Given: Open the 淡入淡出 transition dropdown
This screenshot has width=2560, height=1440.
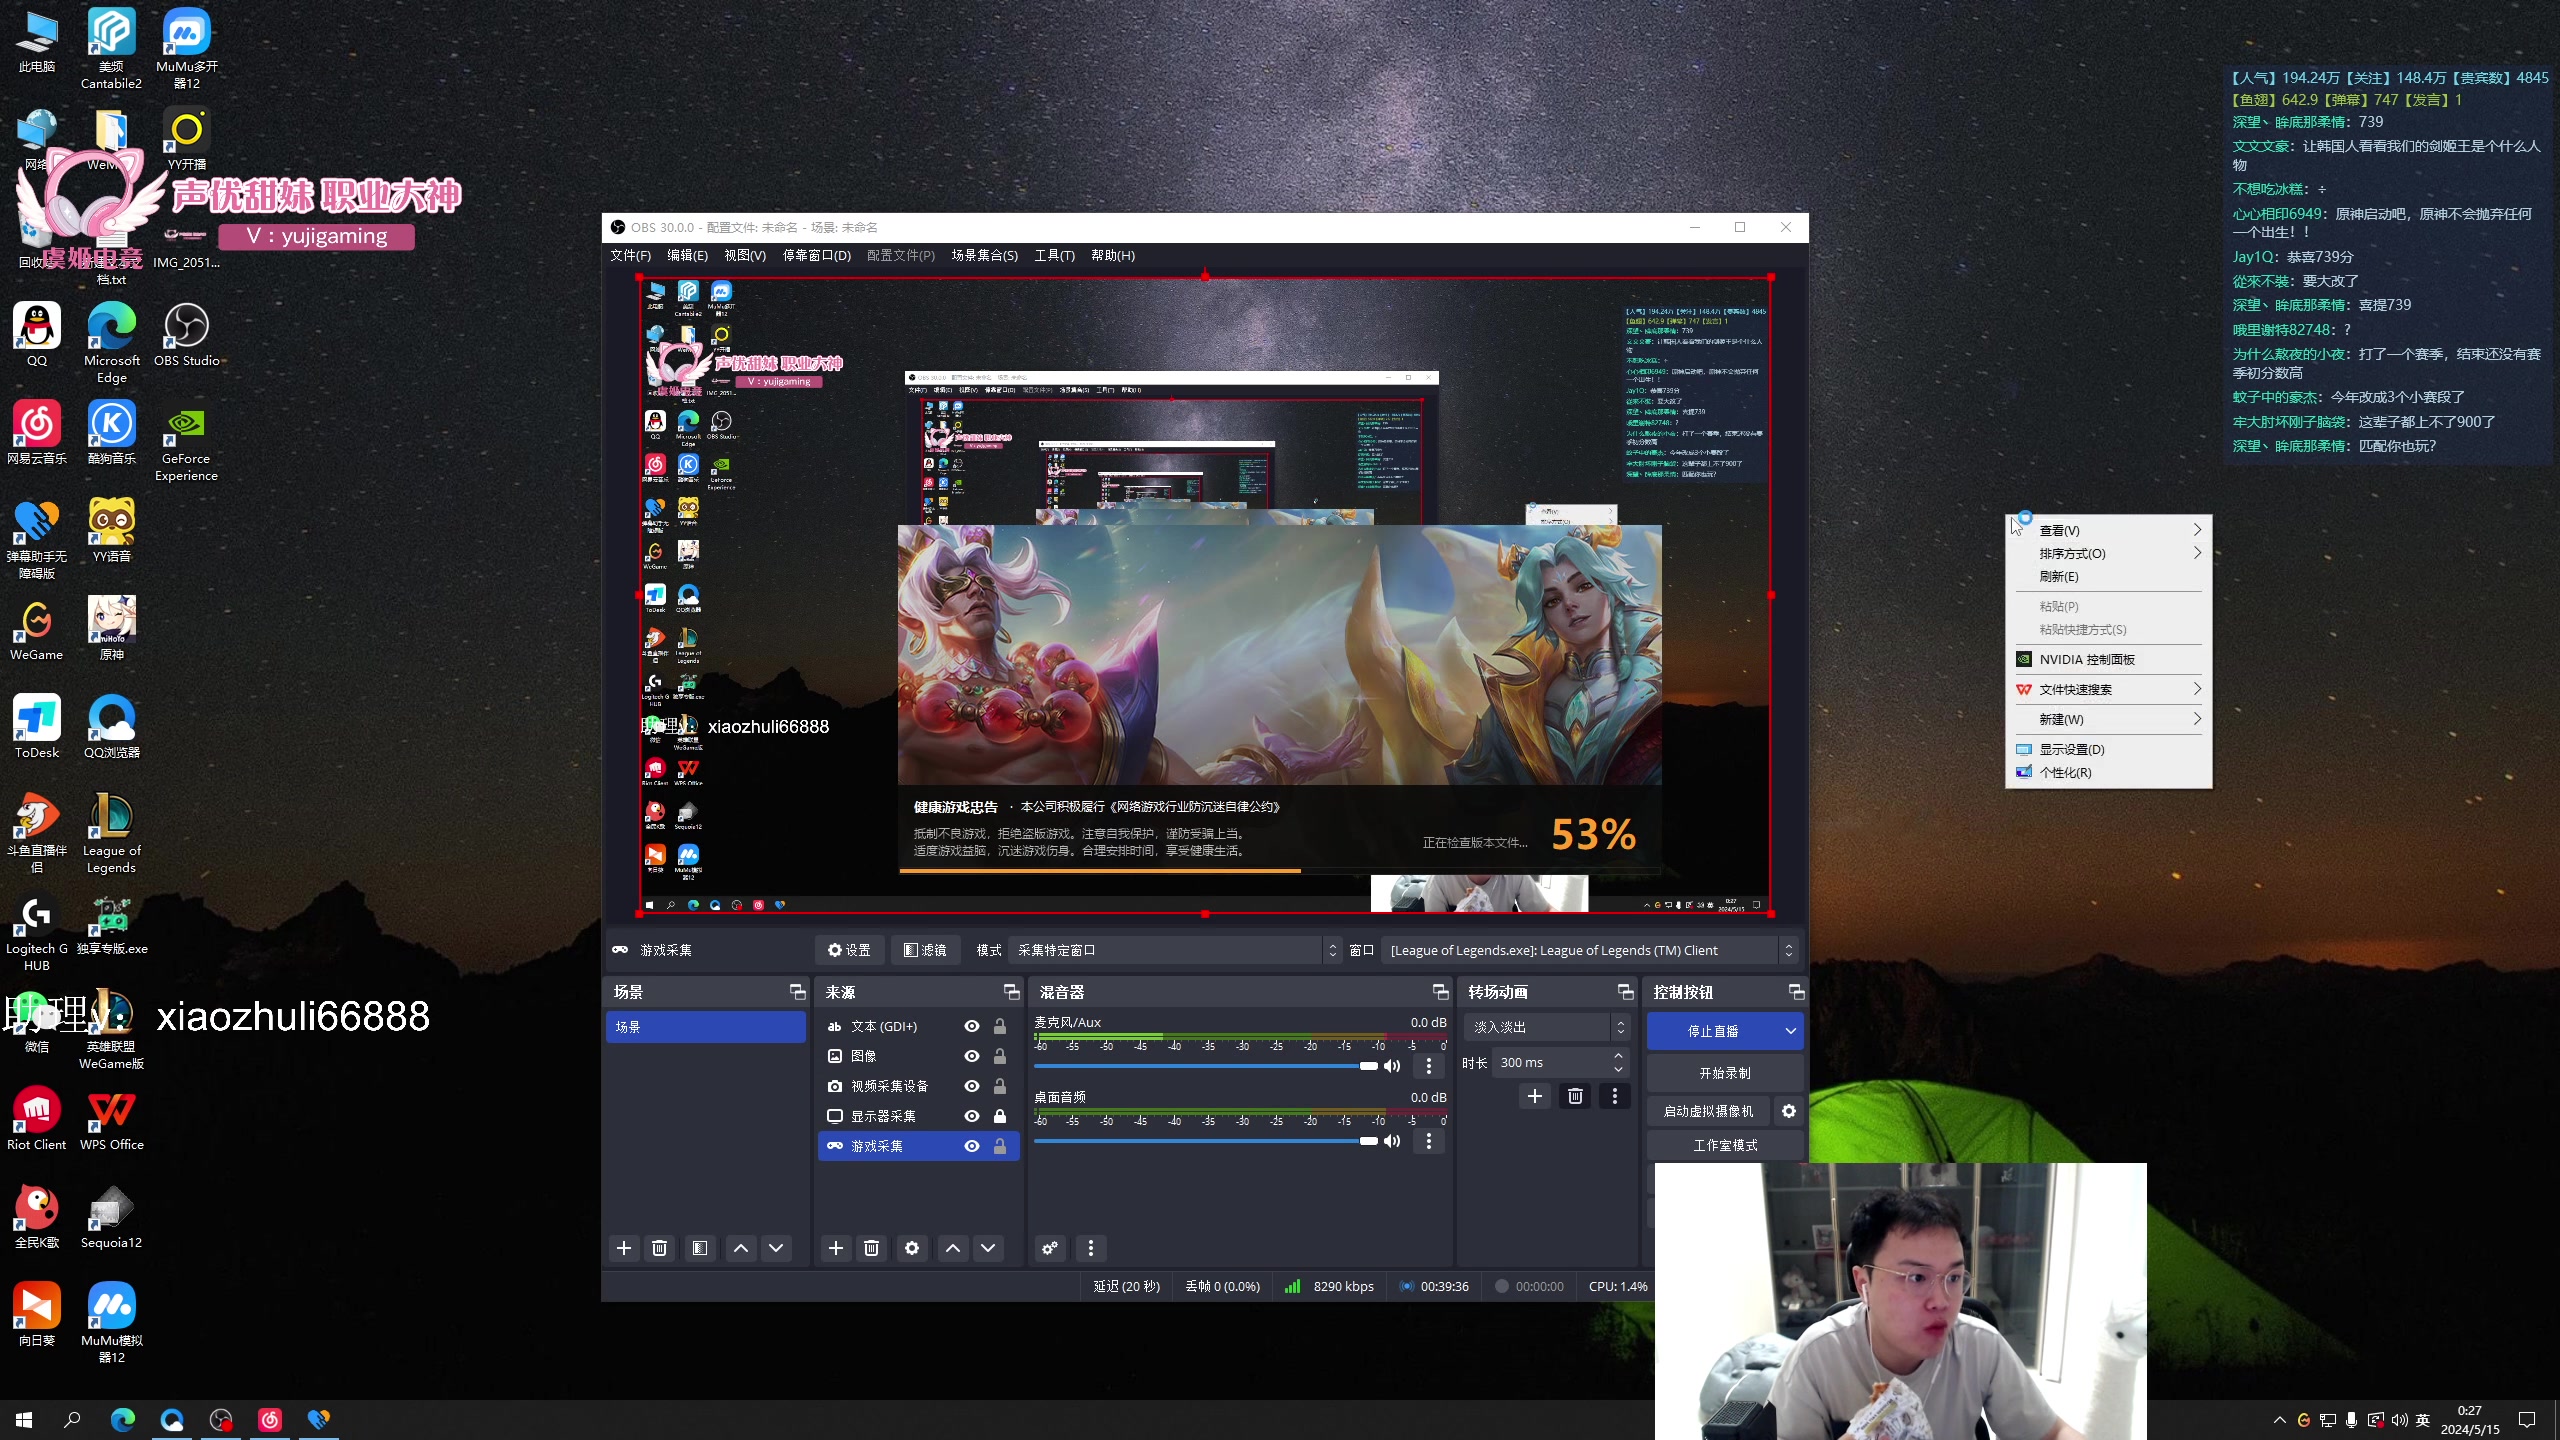Looking at the screenshot, I should click(x=1546, y=1027).
